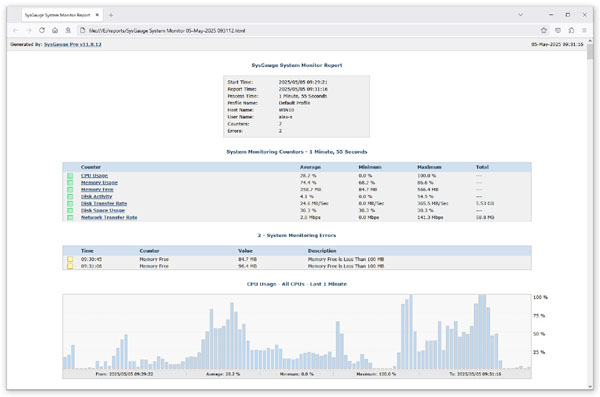
Task: Open the Disk Space Usage link
Action: pyautogui.click(x=103, y=210)
